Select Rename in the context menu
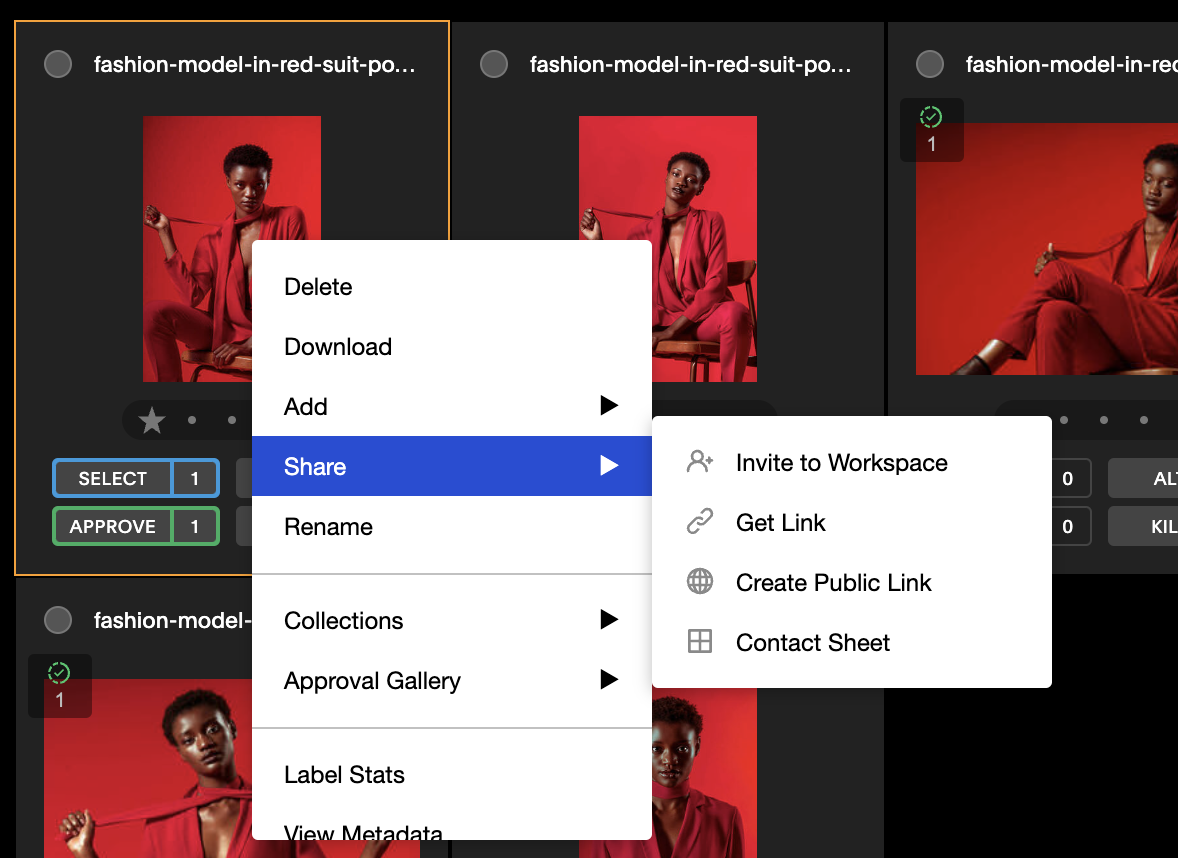This screenshot has width=1178, height=858. pyautogui.click(x=452, y=527)
